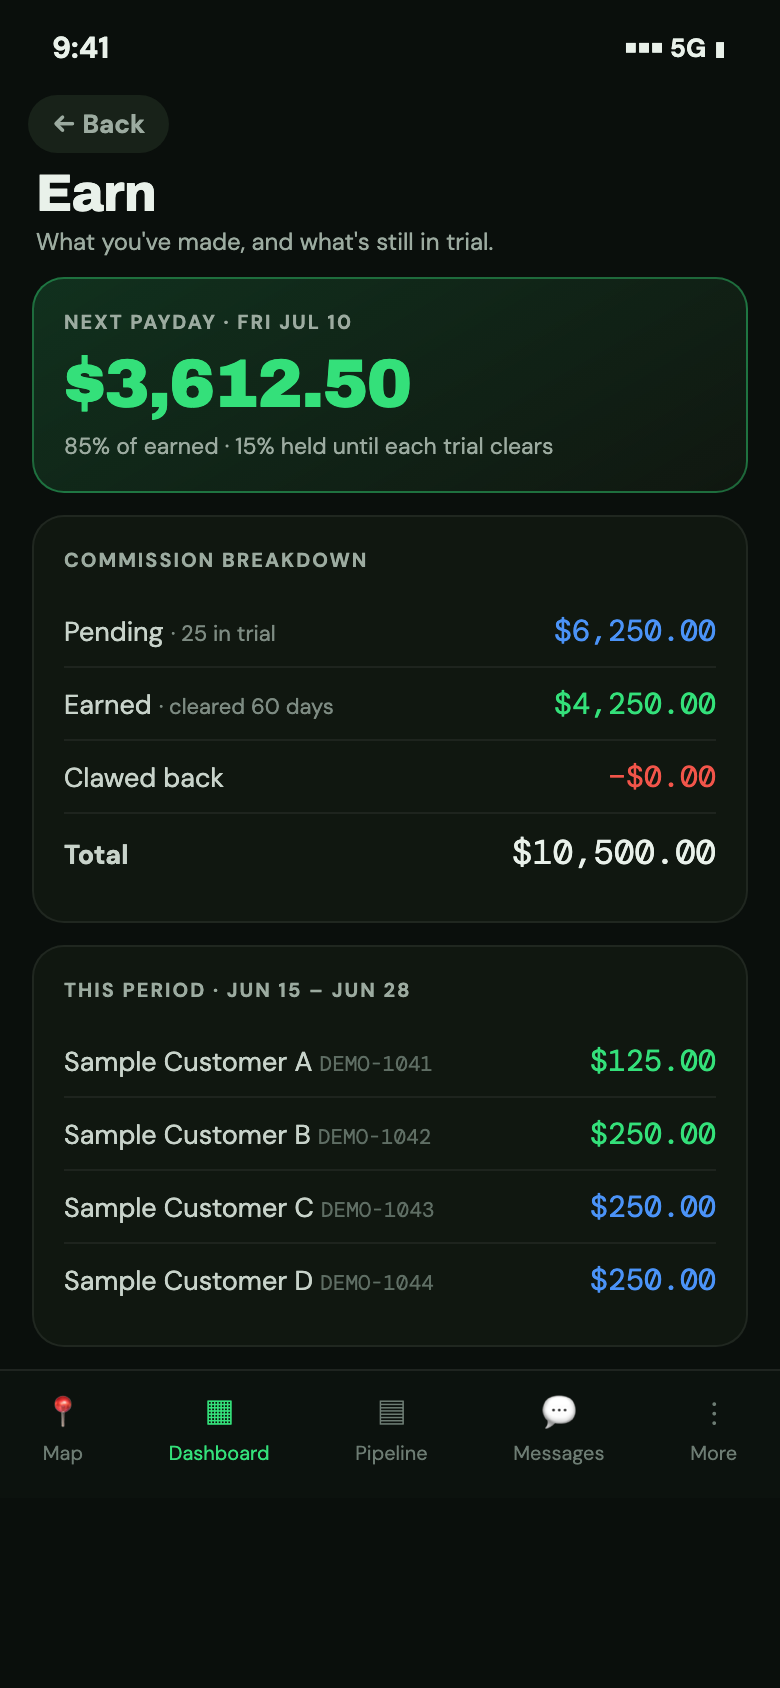Screen dimensions: 780x1688
Task: Switch to the More tab label
Action: point(713,1453)
